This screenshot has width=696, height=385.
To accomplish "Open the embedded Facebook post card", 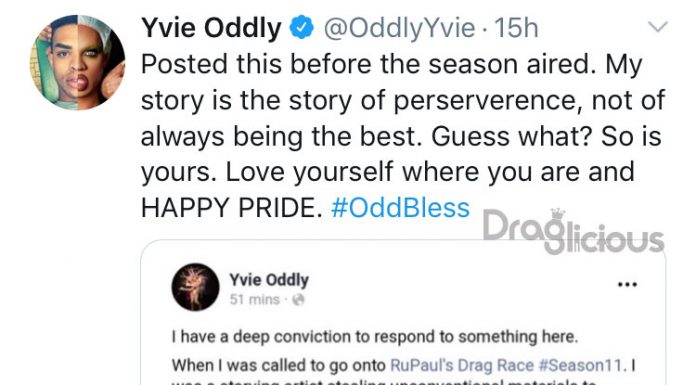I will tap(403, 313).
